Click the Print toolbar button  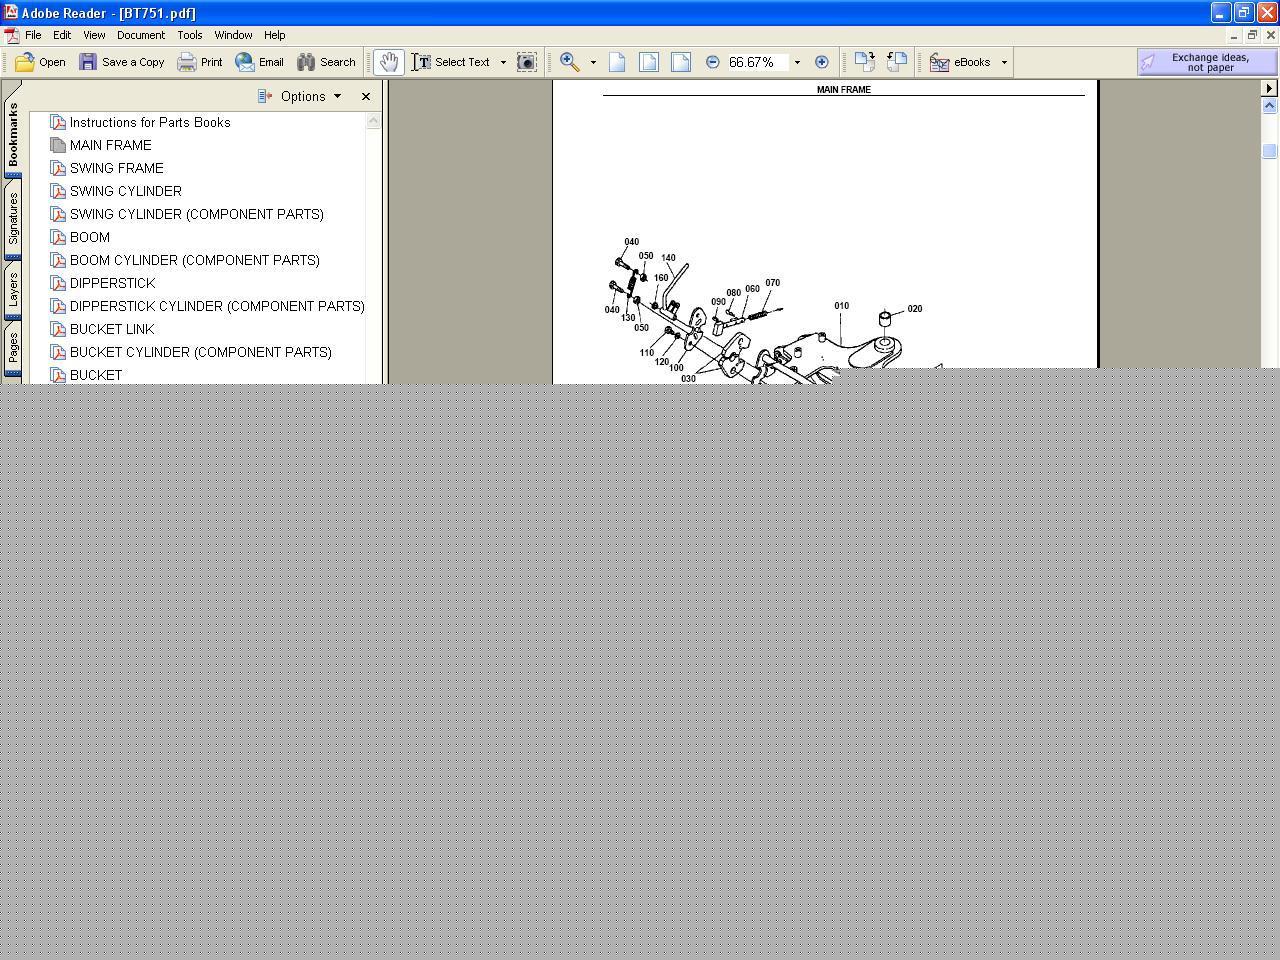200,62
